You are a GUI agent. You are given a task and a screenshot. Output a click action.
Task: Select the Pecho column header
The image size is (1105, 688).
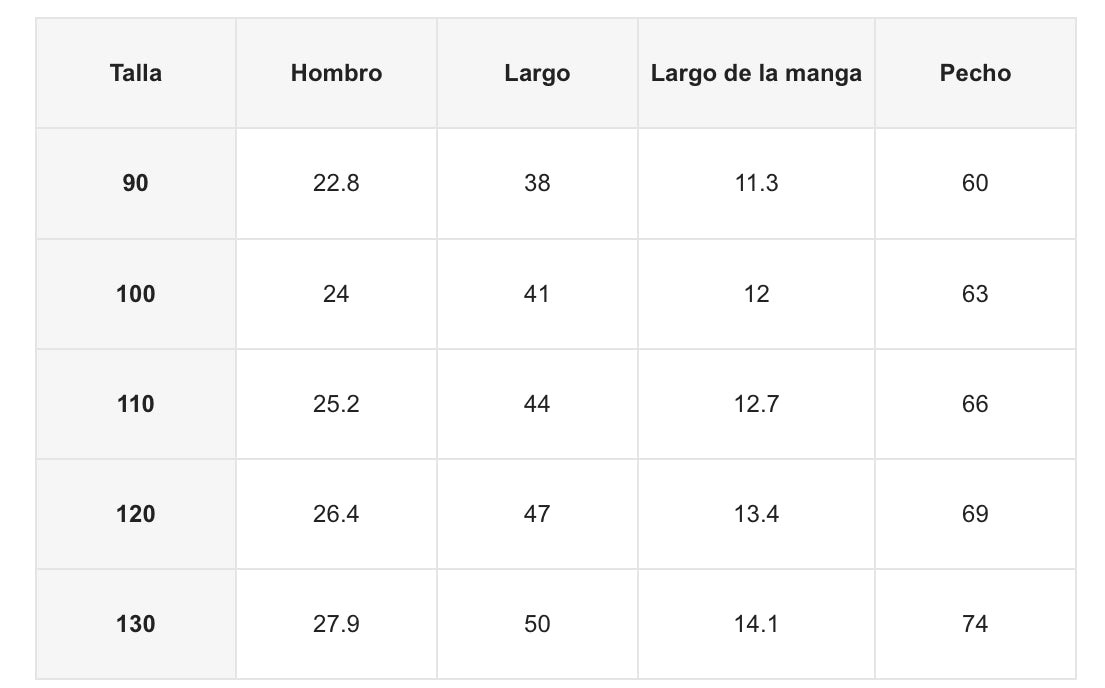point(975,73)
